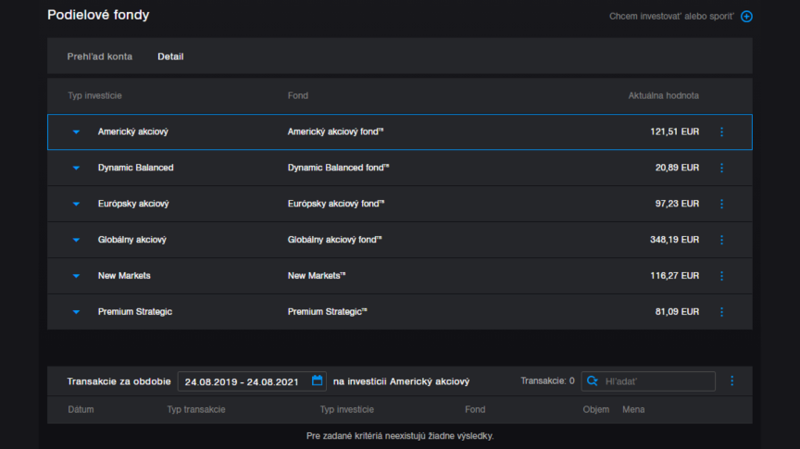Expand the Globálny akciový investment row
800x449 pixels.
(x=75, y=240)
